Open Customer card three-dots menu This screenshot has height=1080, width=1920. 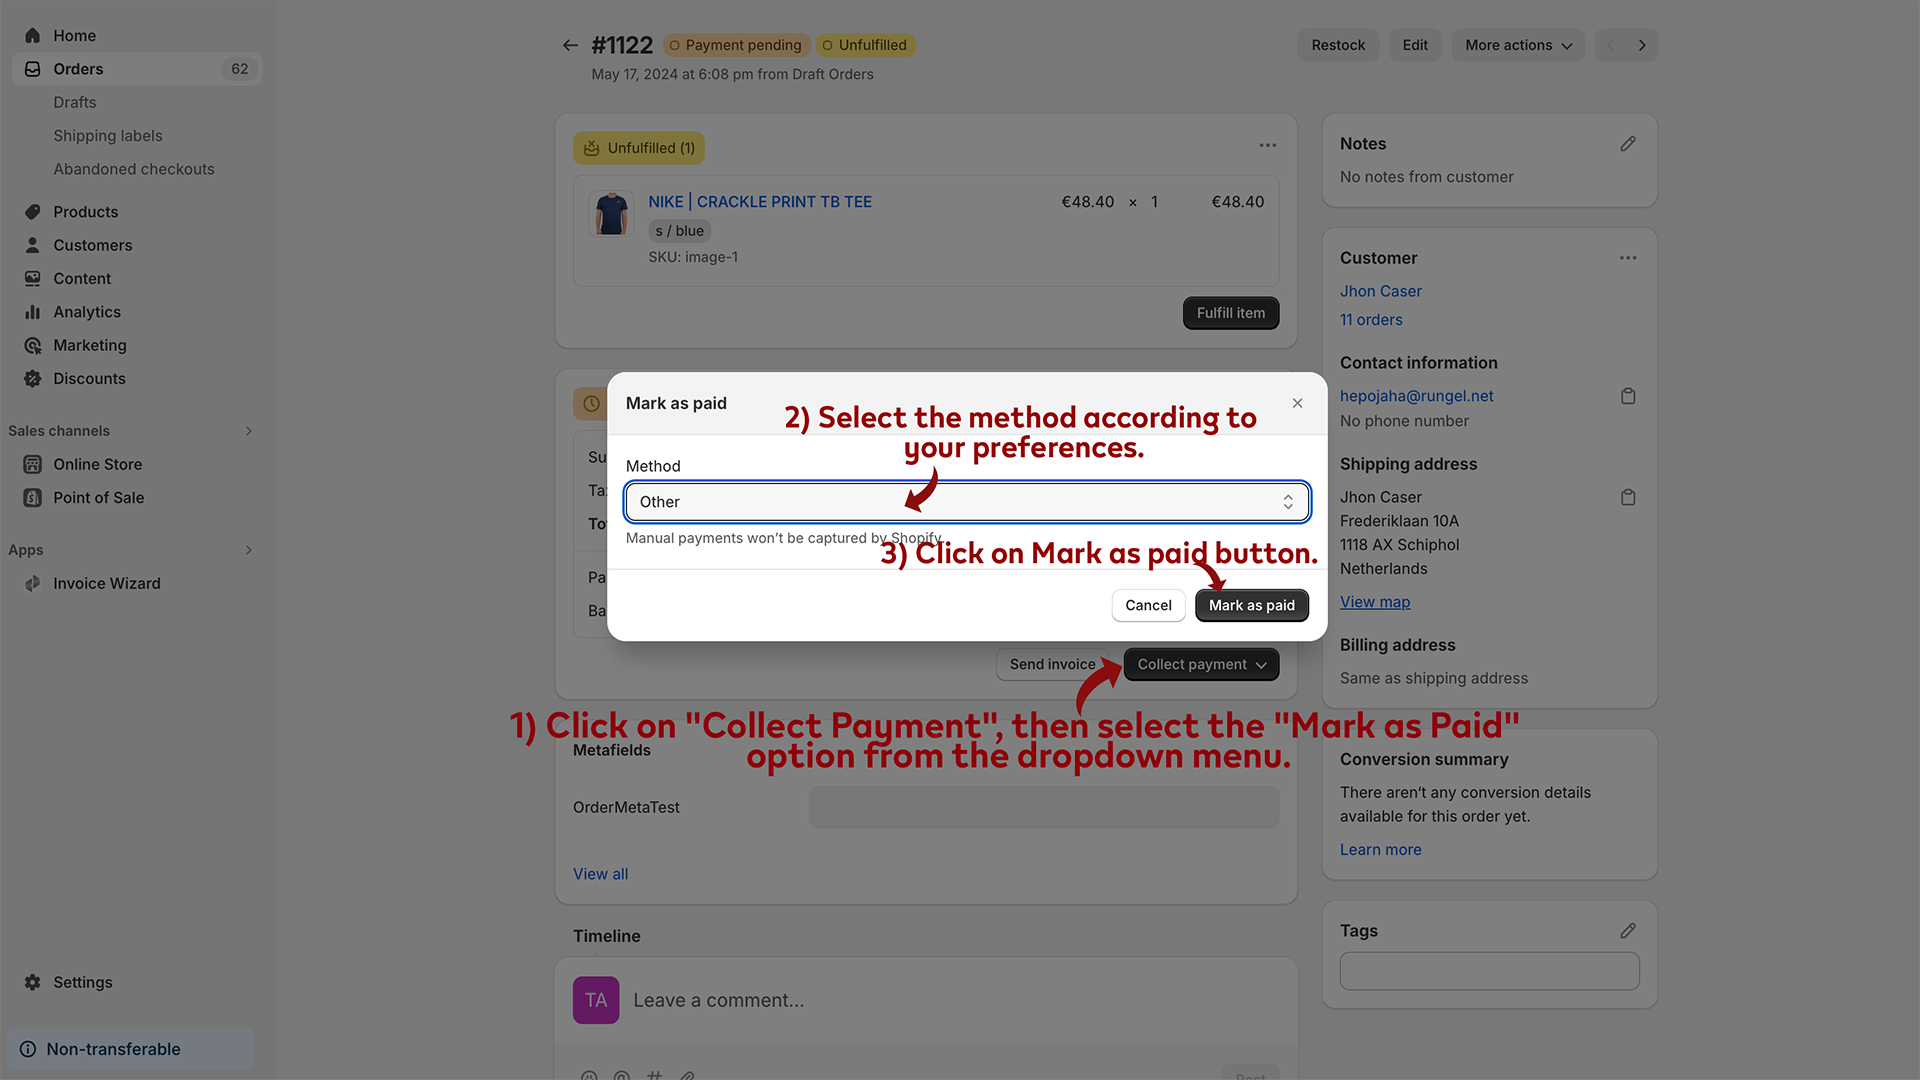click(x=1628, y=258)
